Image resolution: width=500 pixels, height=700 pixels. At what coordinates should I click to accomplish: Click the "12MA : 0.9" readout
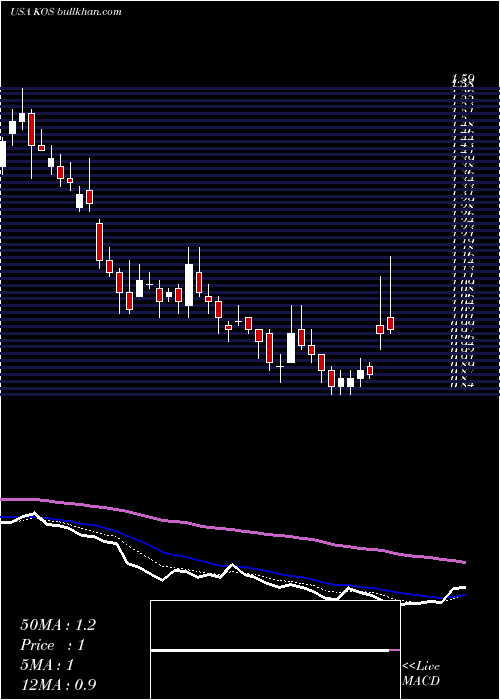point(58,685)
